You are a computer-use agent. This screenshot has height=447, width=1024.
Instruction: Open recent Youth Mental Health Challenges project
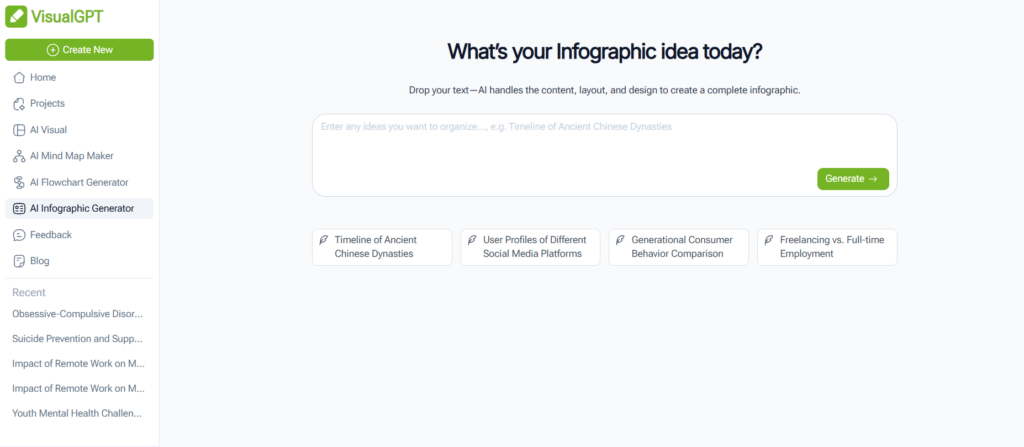coord(78,412)
